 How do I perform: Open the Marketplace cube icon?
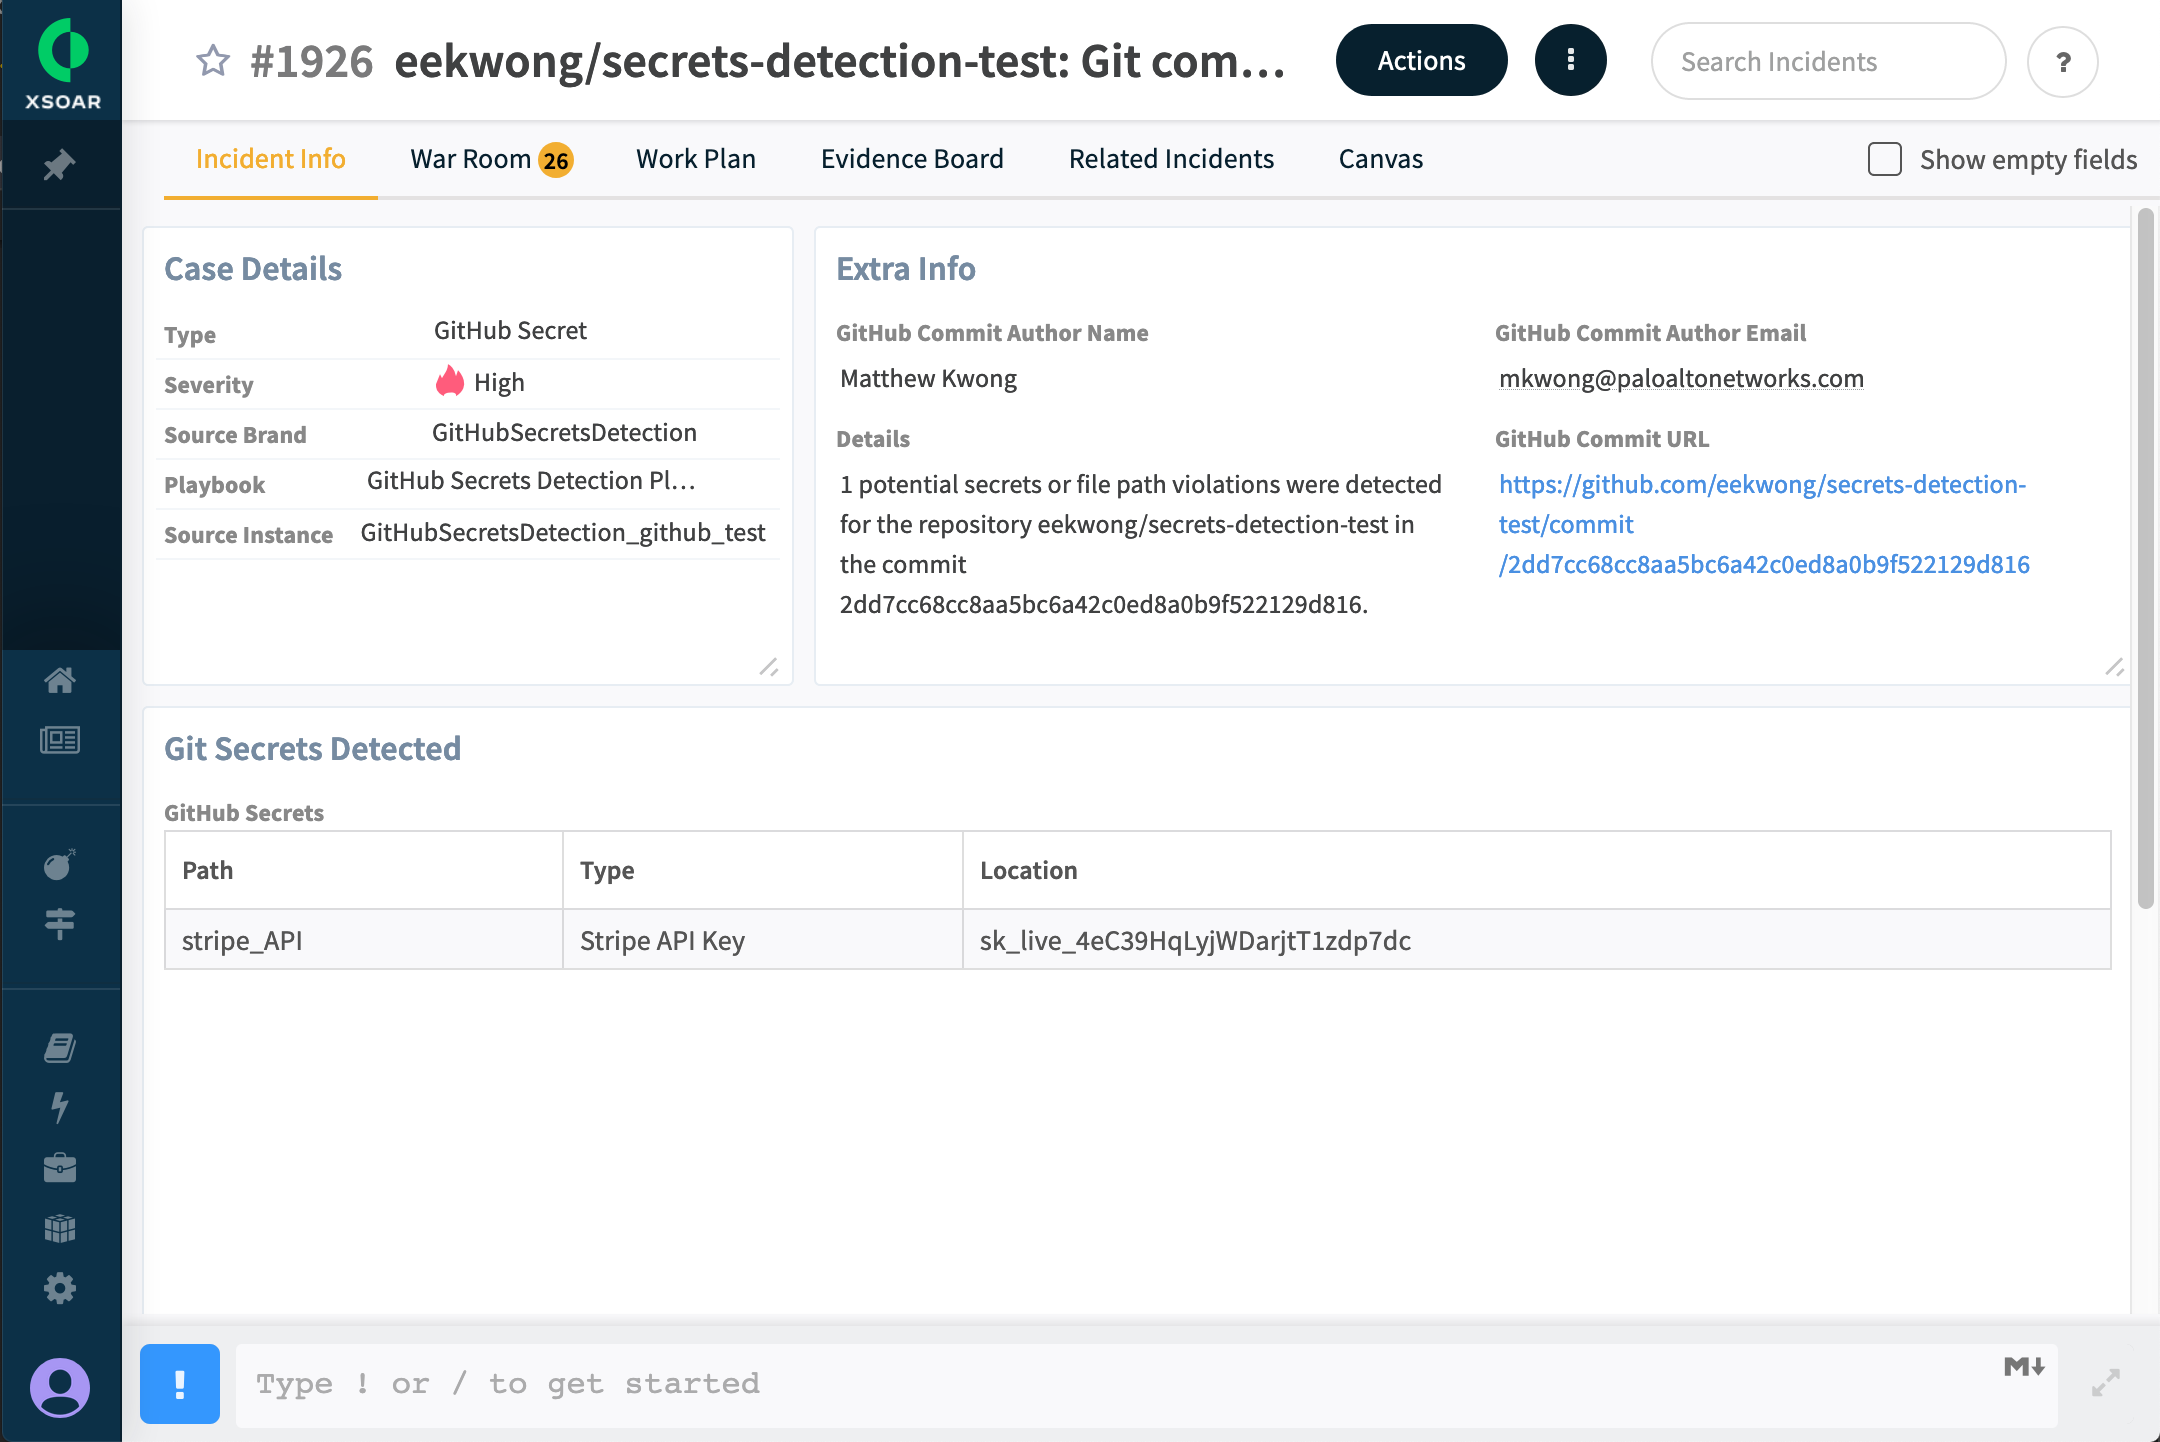(x=60, y=1228)
